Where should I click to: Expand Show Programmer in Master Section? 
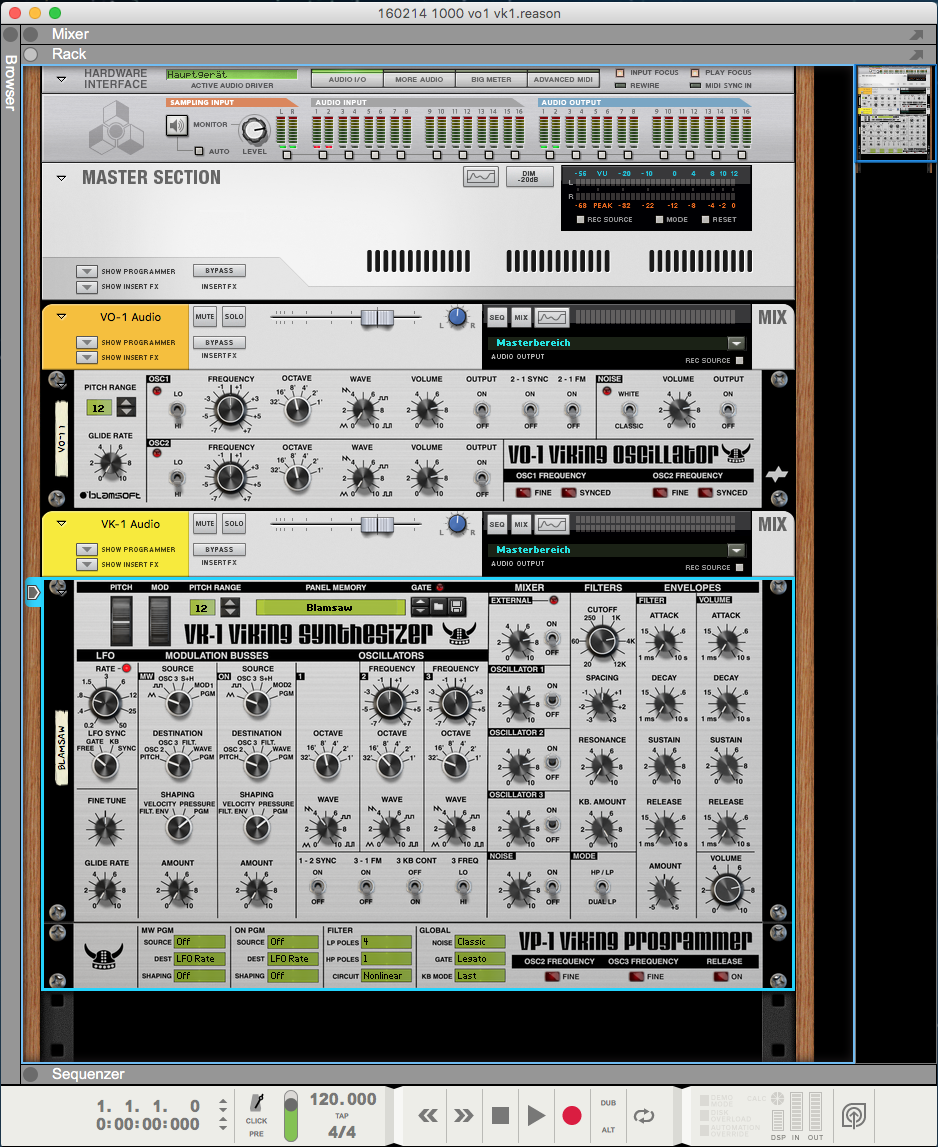click(x=86, y=271)
